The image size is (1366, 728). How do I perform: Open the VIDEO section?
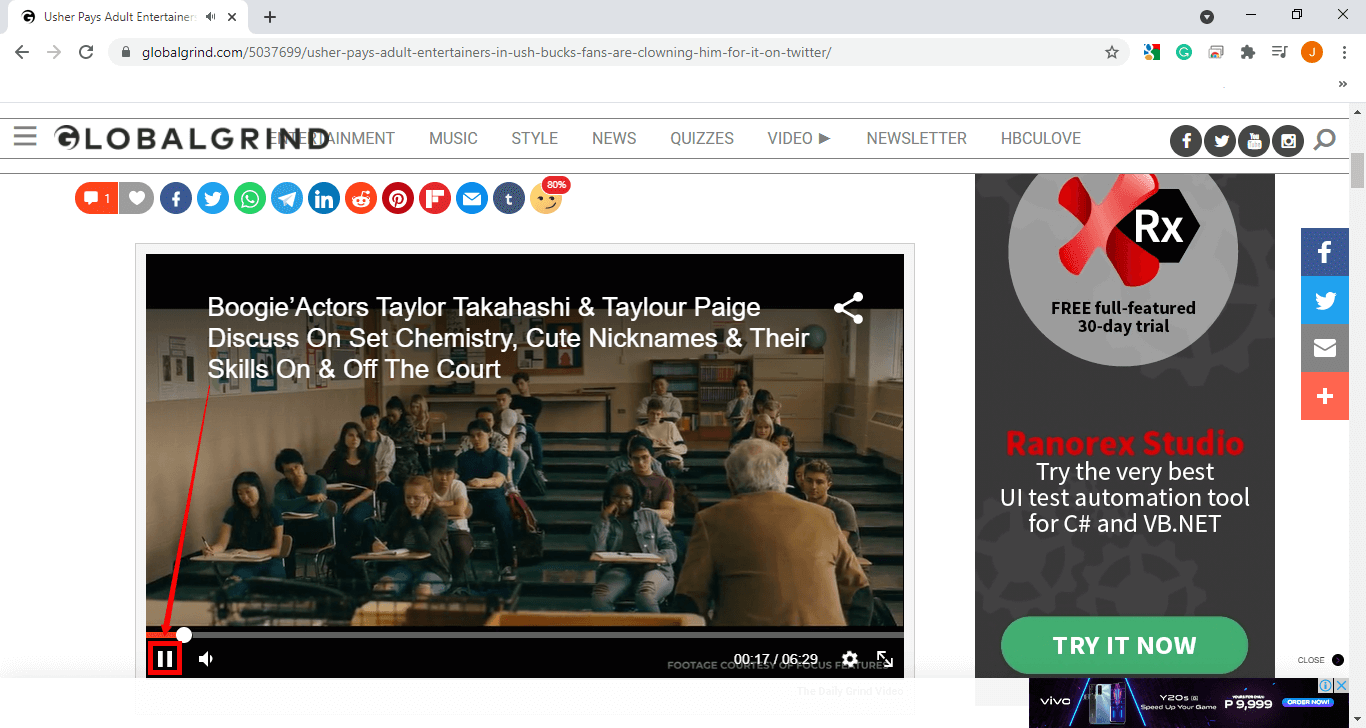point(799,138)
